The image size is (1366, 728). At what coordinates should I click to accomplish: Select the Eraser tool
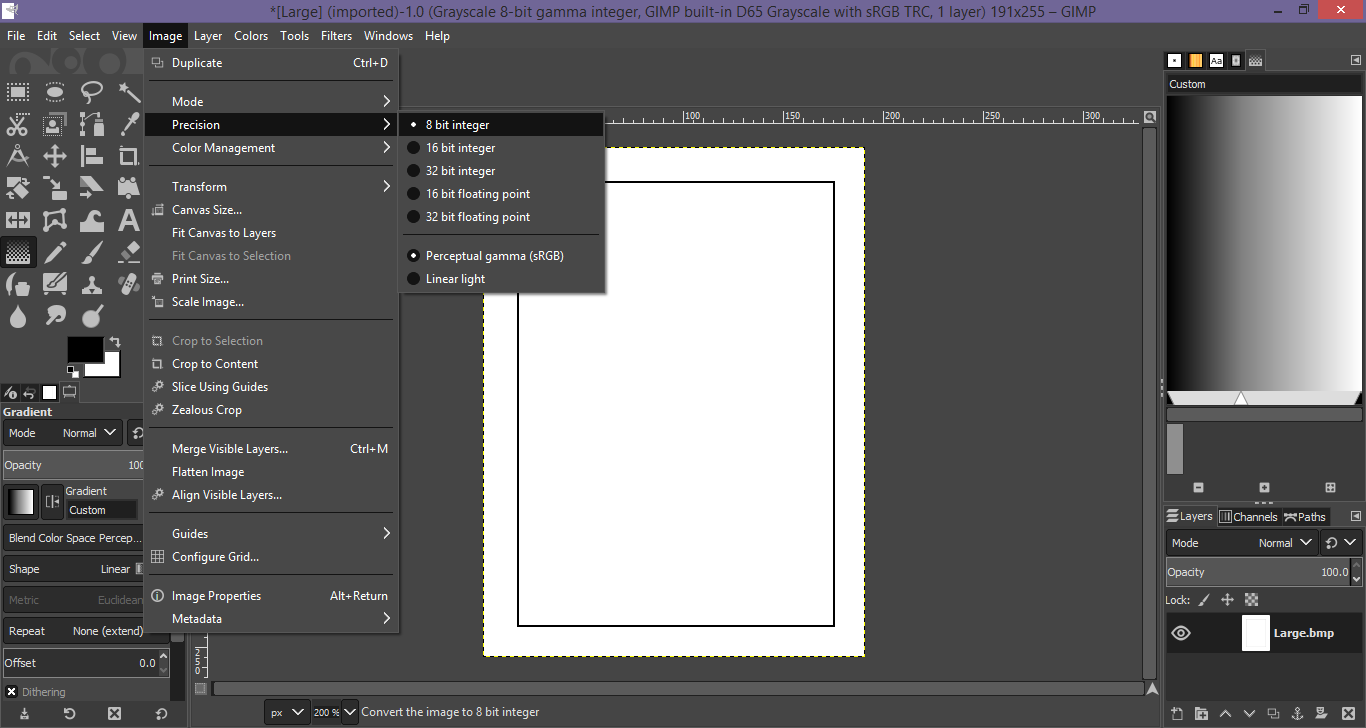click(x=129, y=252)
